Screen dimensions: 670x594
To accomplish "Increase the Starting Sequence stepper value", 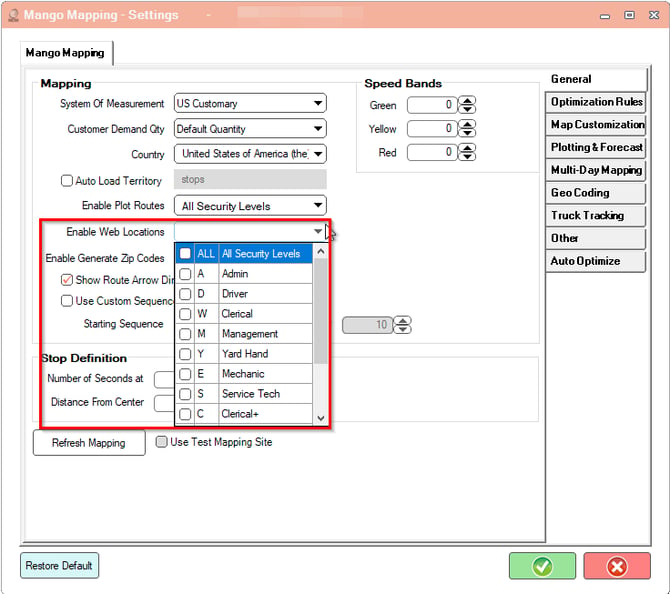I will [403, 321].
